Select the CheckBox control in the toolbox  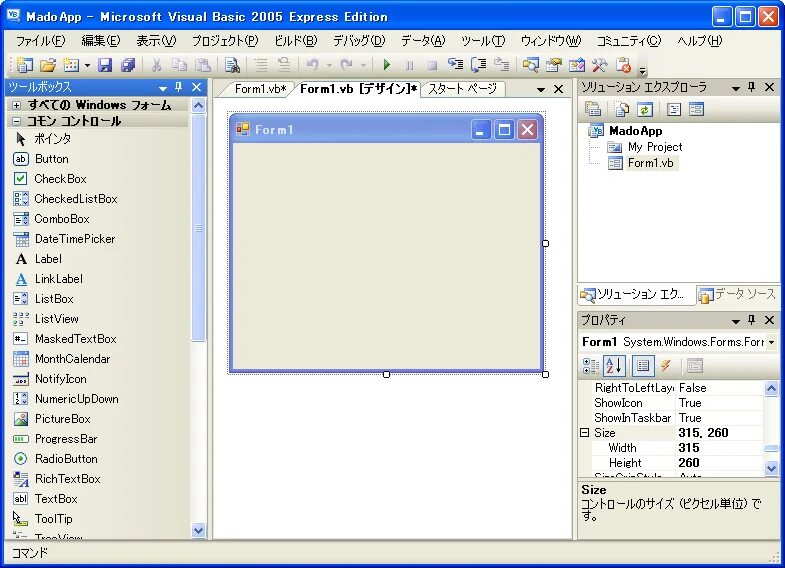(x=60, y=179)
